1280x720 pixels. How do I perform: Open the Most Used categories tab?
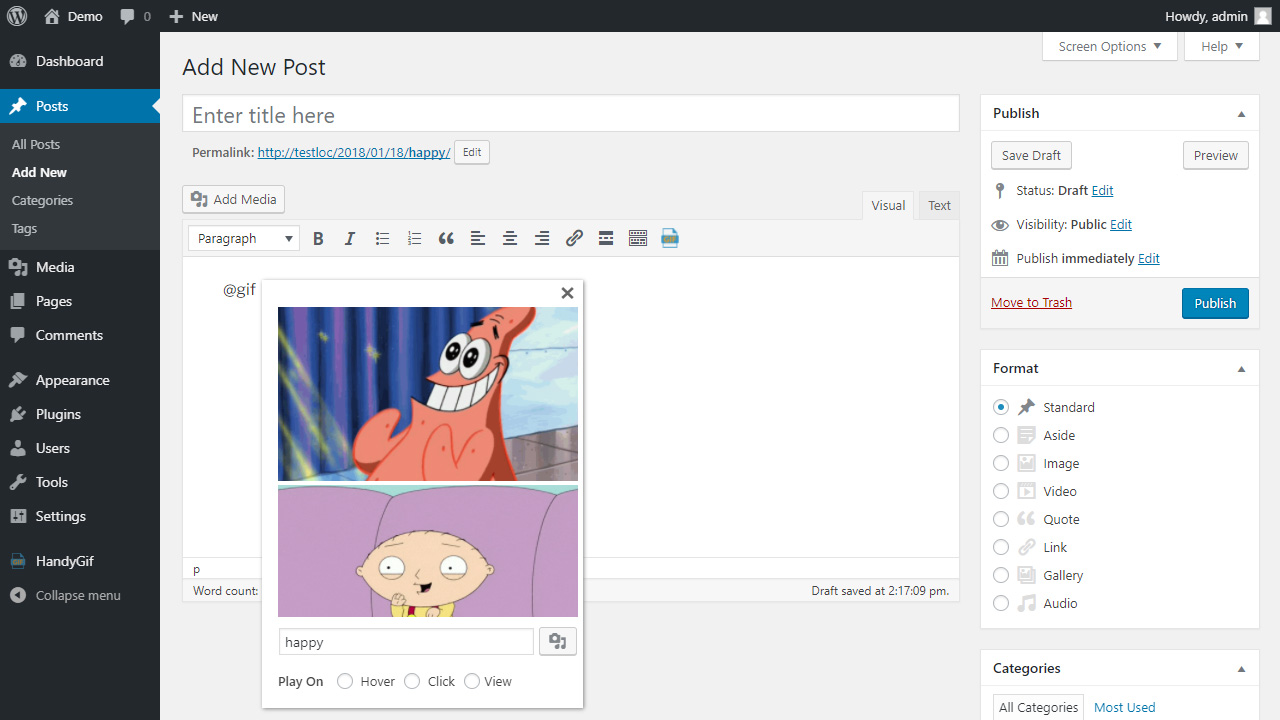1124,707
